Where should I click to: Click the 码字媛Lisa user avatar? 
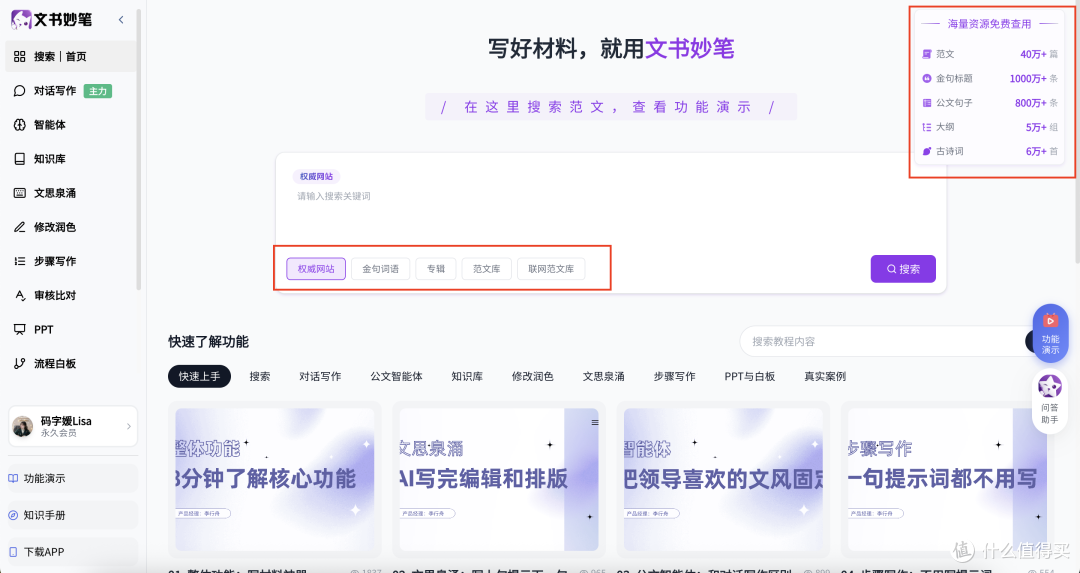23,426
